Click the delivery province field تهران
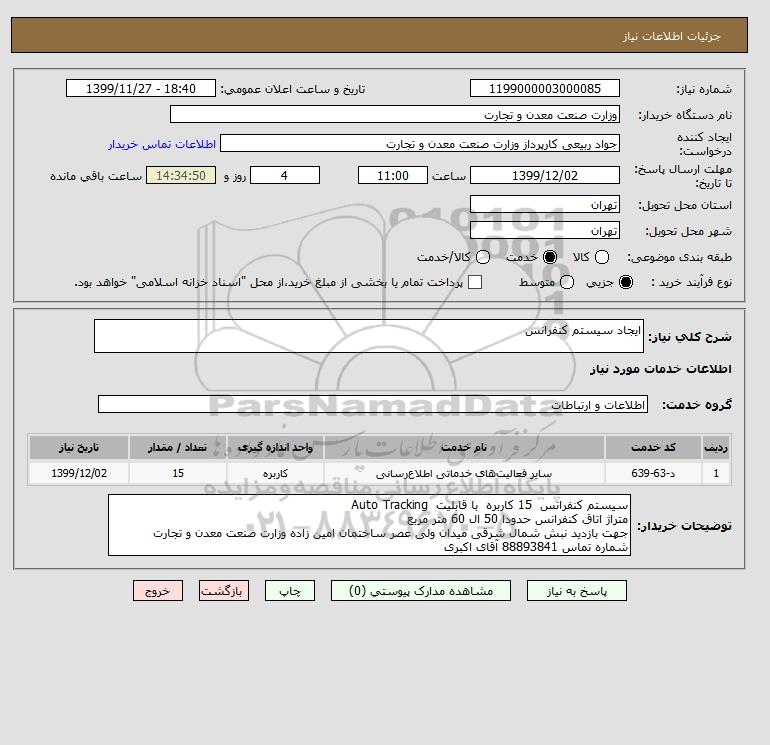The image size is (770, 745). 545,204
